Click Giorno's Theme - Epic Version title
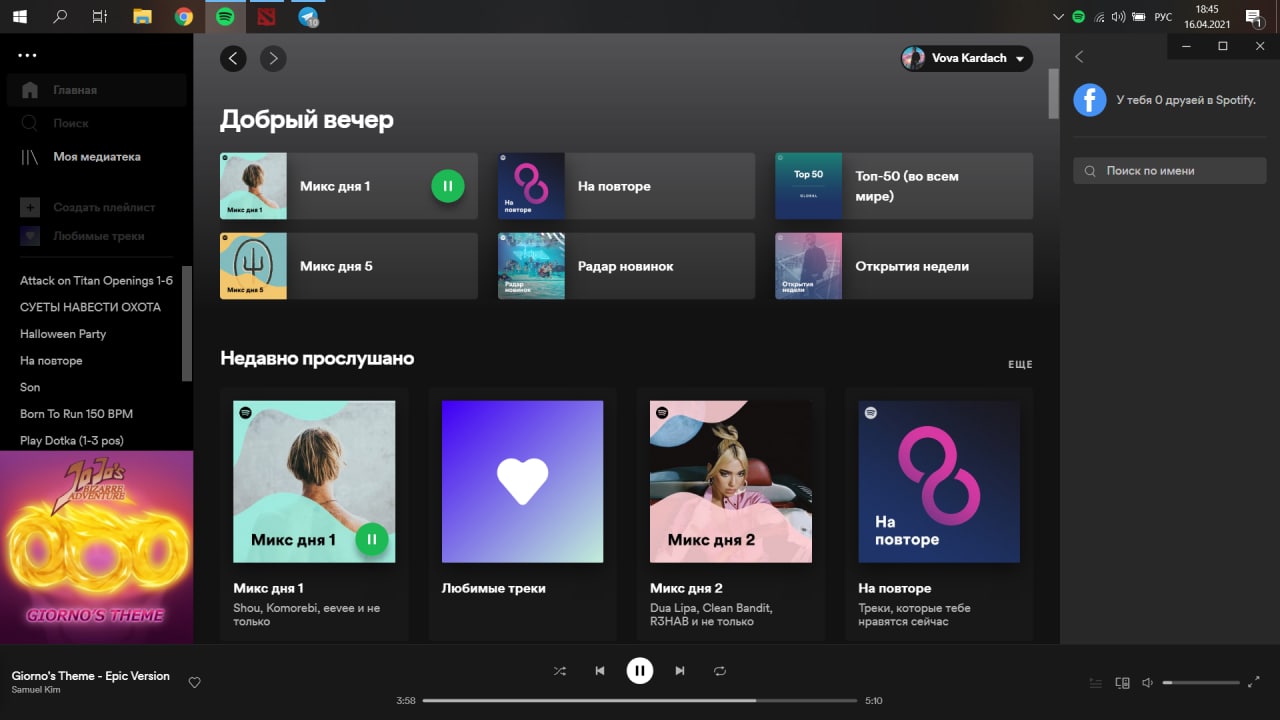 pyautogui.click(x=91, y=676)
